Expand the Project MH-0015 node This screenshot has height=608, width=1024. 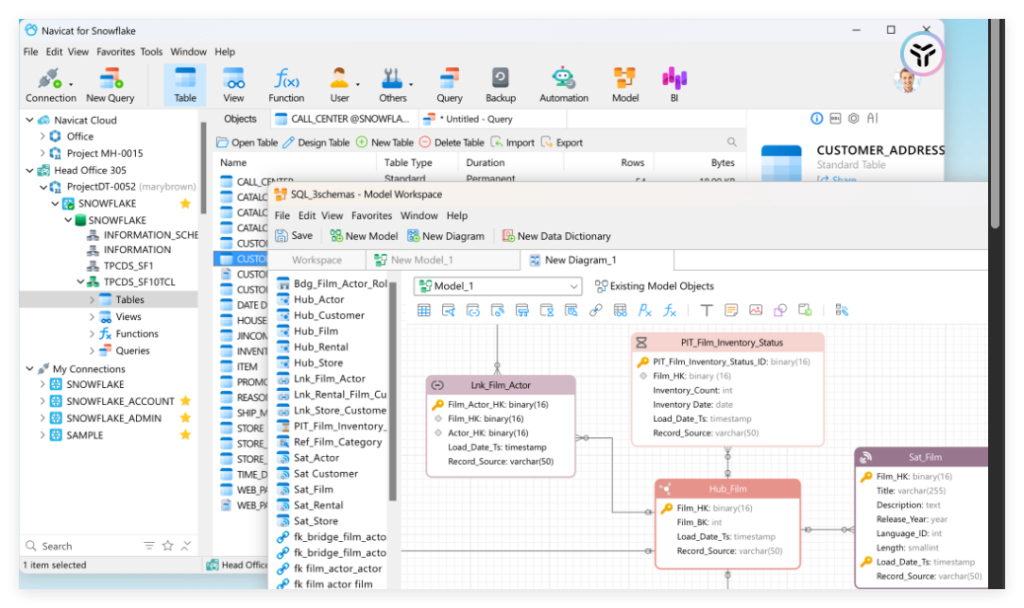tap(42, 153)
